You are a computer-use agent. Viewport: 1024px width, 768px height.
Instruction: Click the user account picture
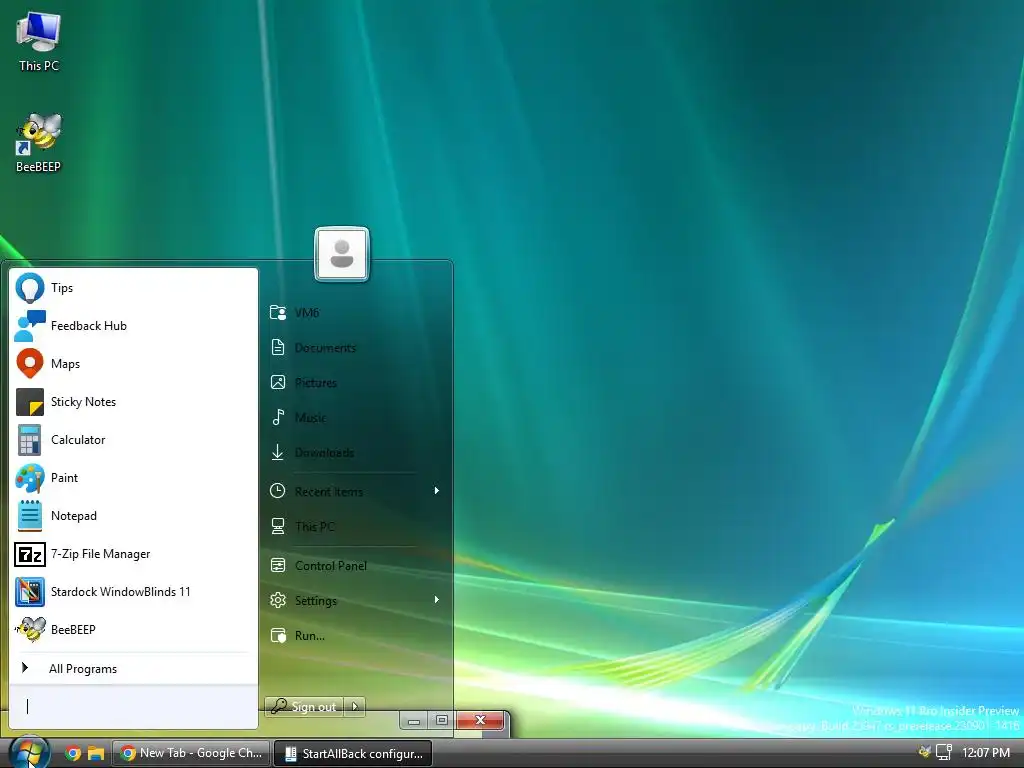click(342, 254)
